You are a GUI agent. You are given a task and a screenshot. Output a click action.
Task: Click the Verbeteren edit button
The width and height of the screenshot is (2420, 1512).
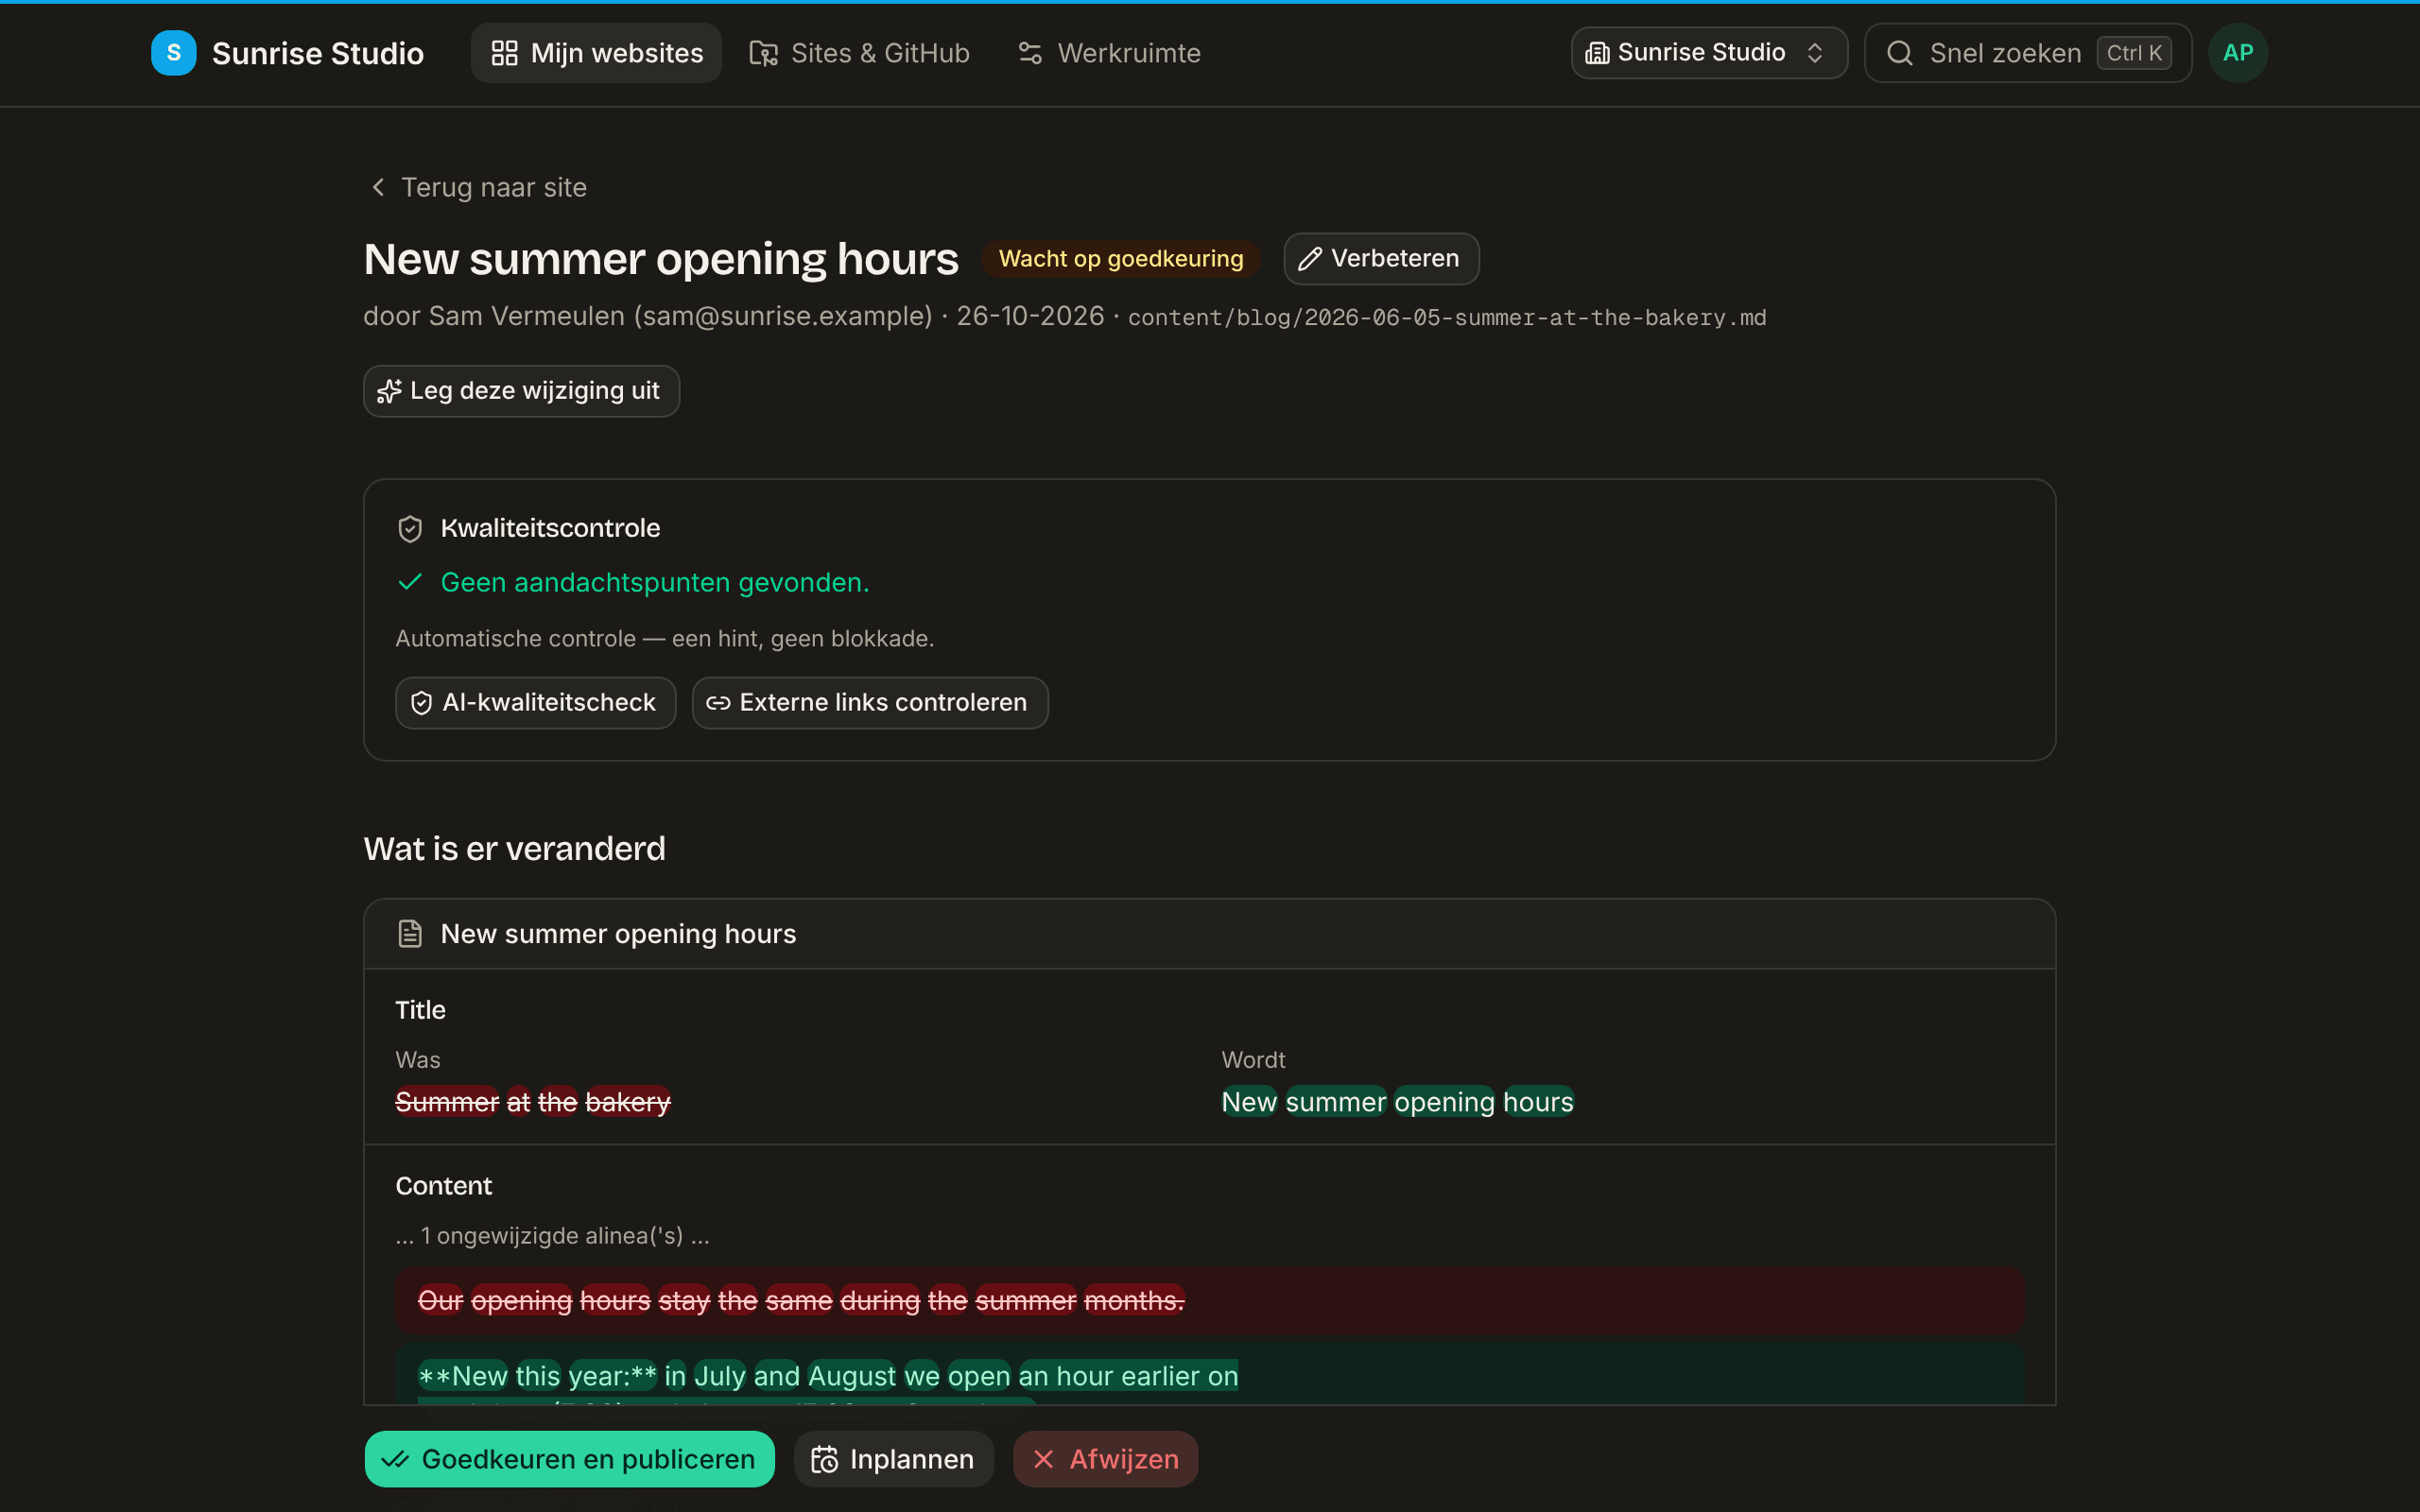click(x=1381, y=259)
